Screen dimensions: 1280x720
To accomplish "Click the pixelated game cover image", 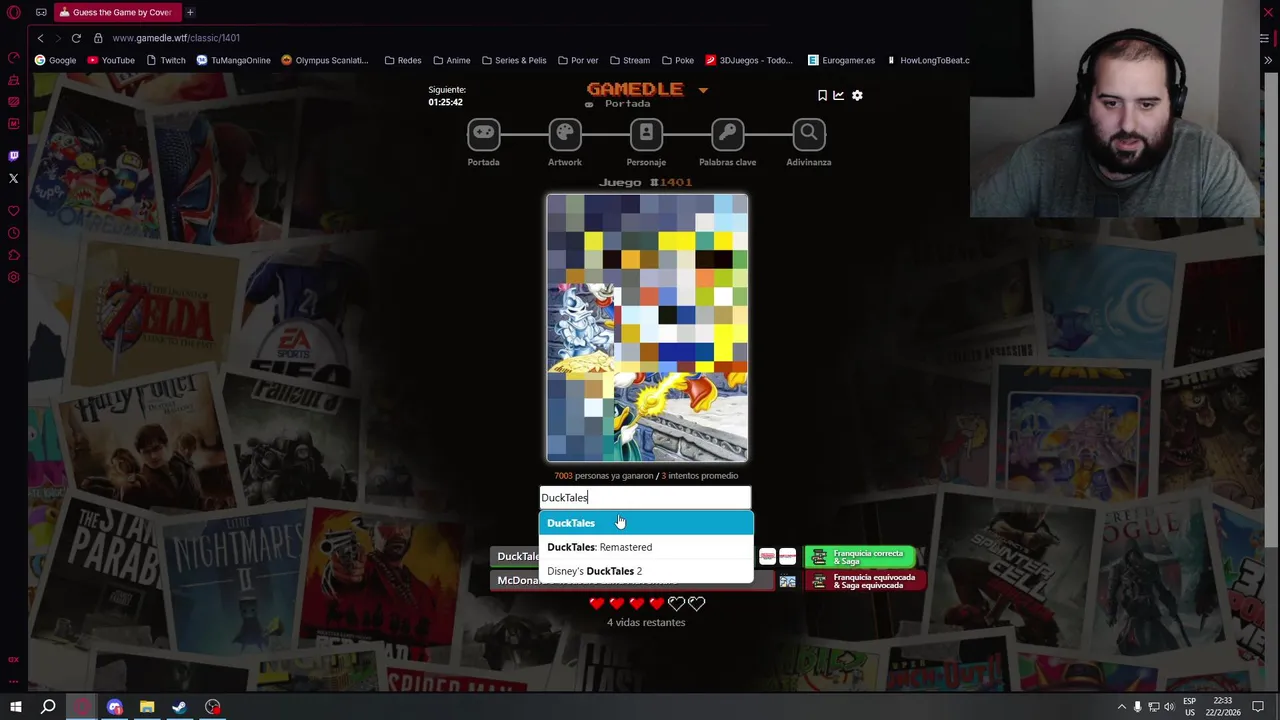I will point(647,328).
